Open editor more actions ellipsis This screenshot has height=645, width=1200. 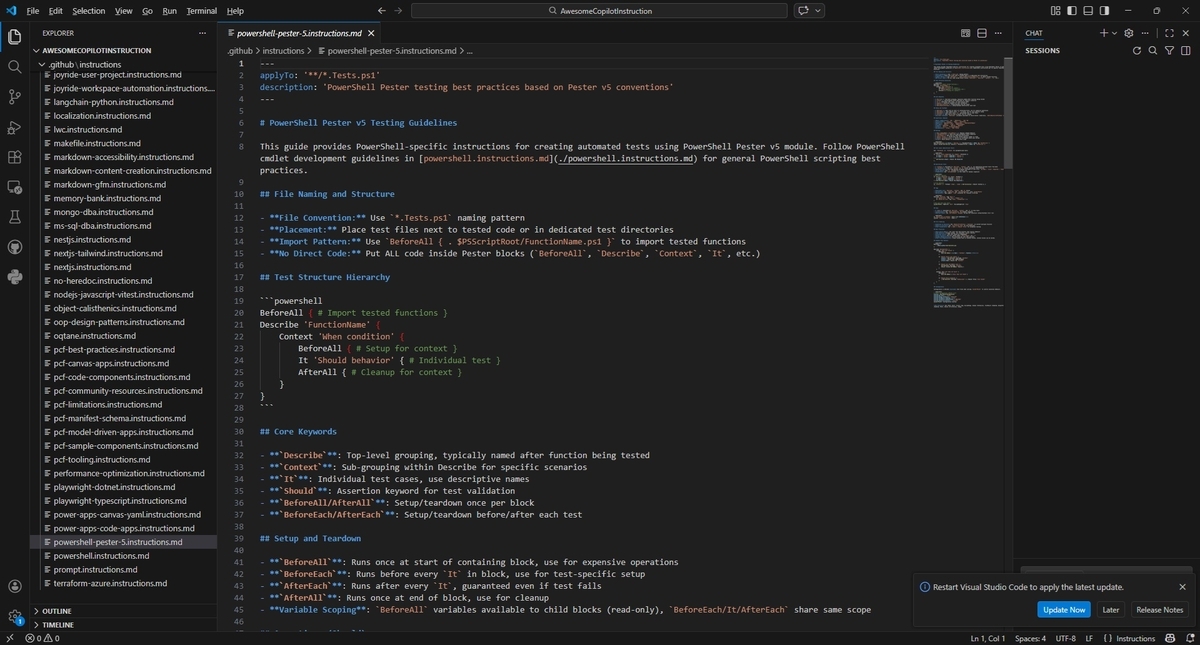click(996, 33)
